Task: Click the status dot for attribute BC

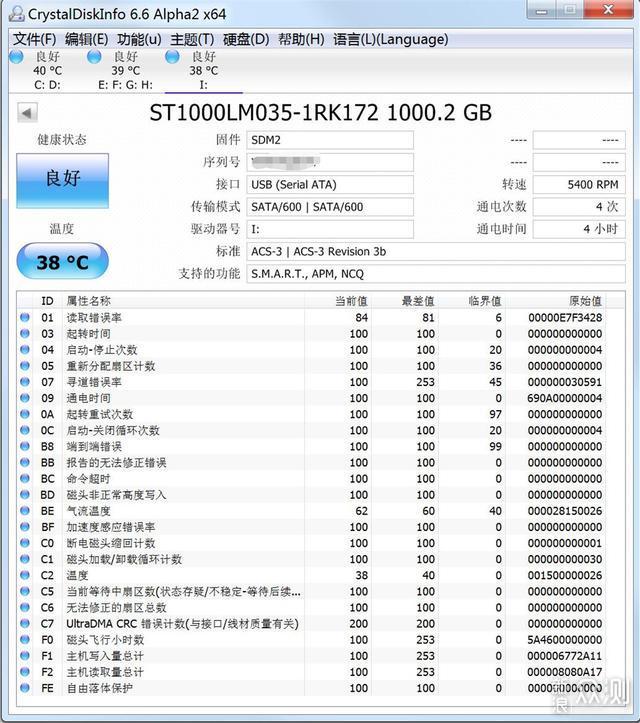Action: pos(25,479)
